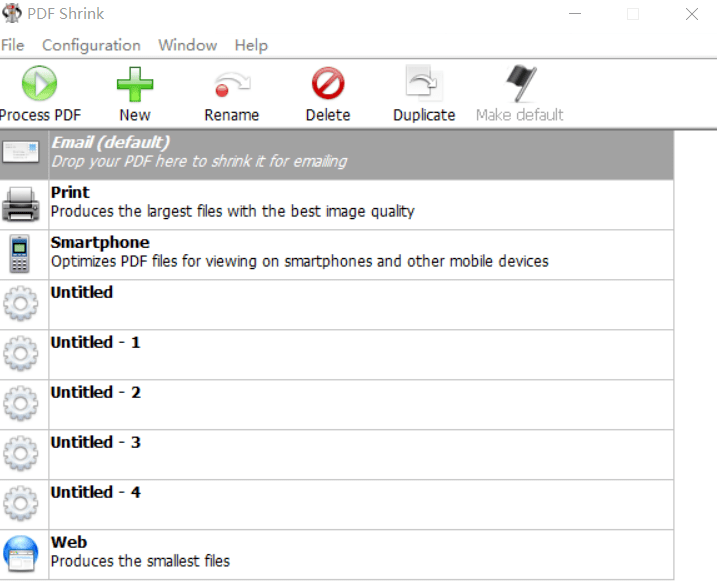Click the Rename toolbar icon
This screenshot has width=717, height=585.
coord(232,85)
